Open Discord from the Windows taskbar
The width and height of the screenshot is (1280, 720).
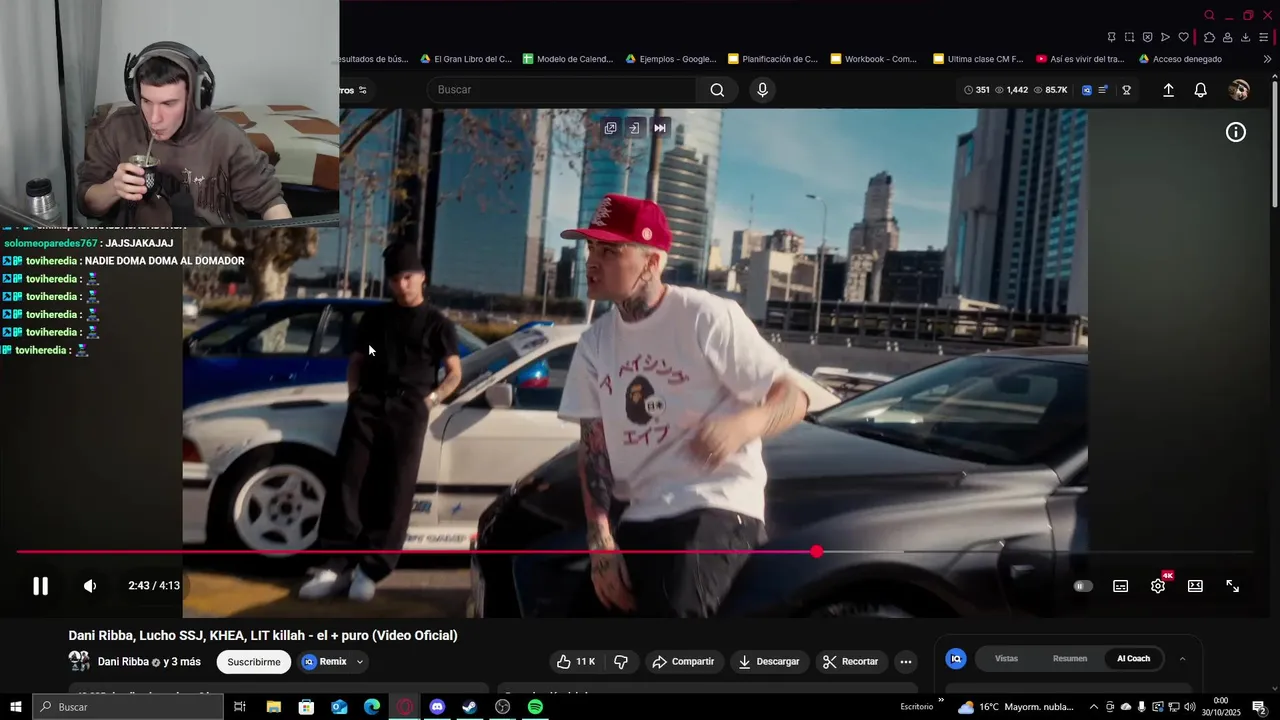point(437,707)
